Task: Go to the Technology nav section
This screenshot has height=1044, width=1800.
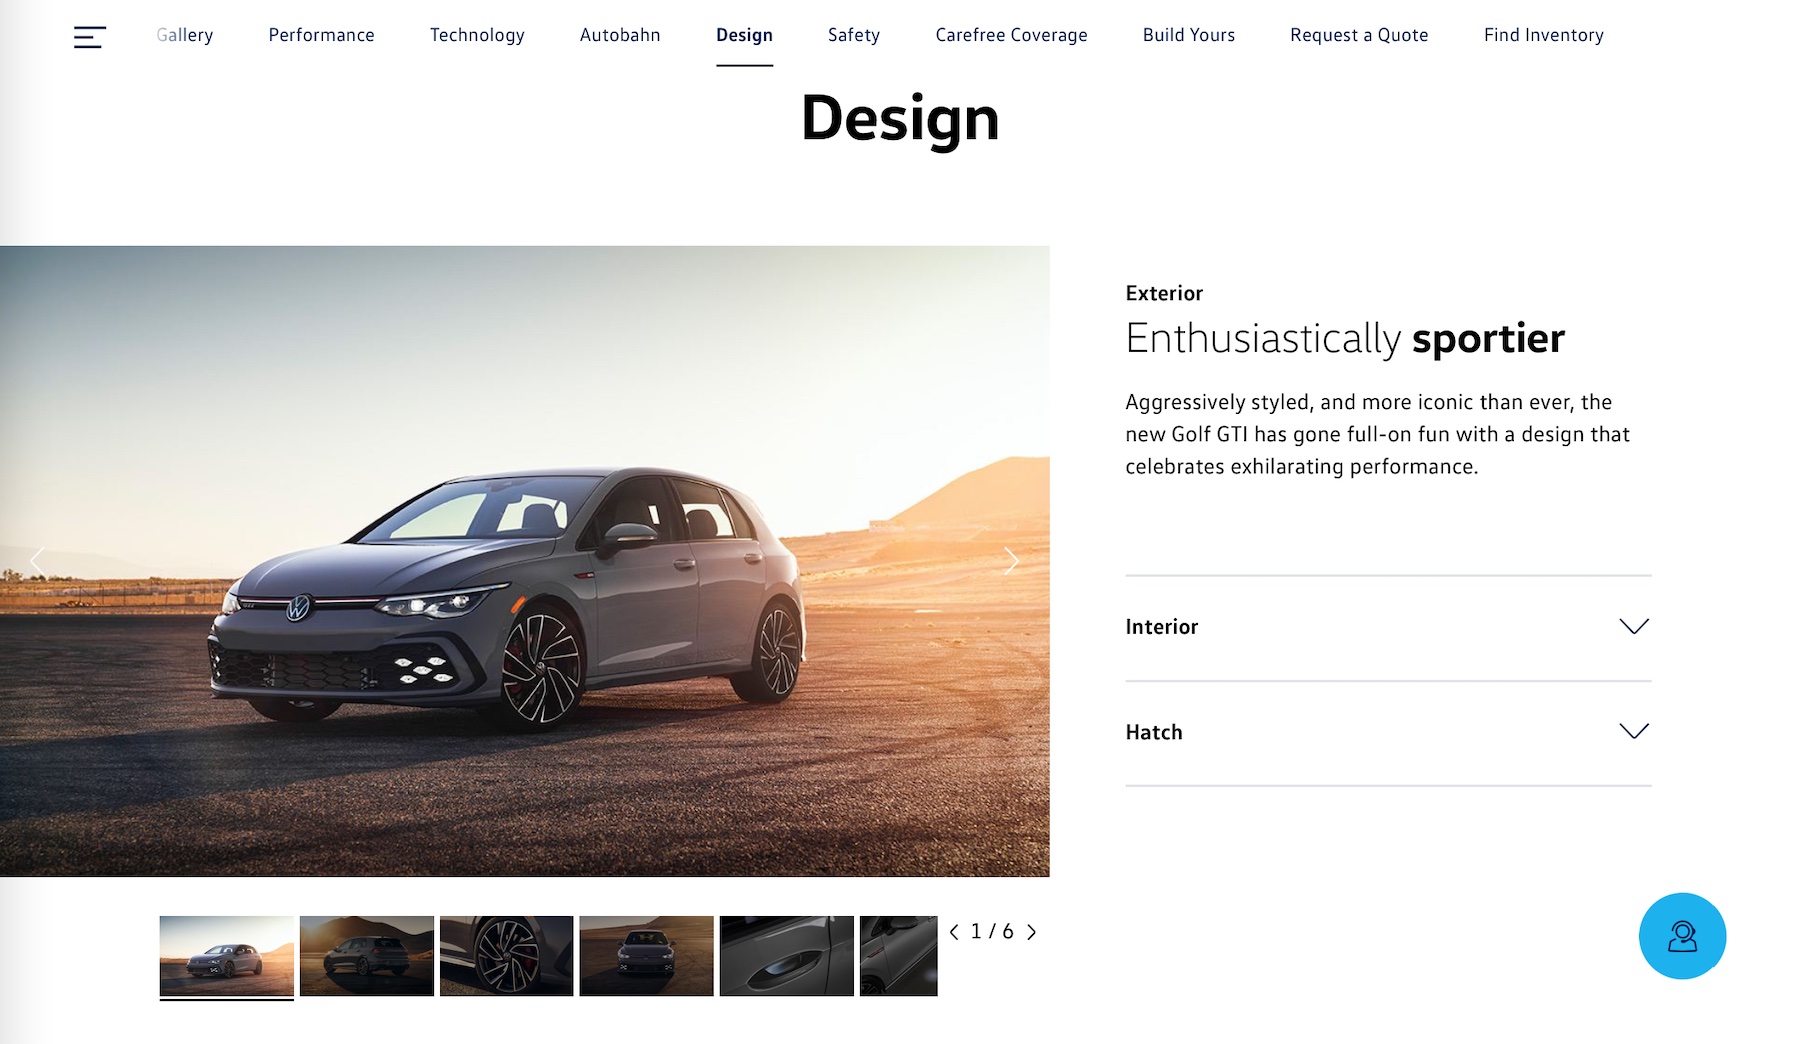Action: [x=477, y=35]
